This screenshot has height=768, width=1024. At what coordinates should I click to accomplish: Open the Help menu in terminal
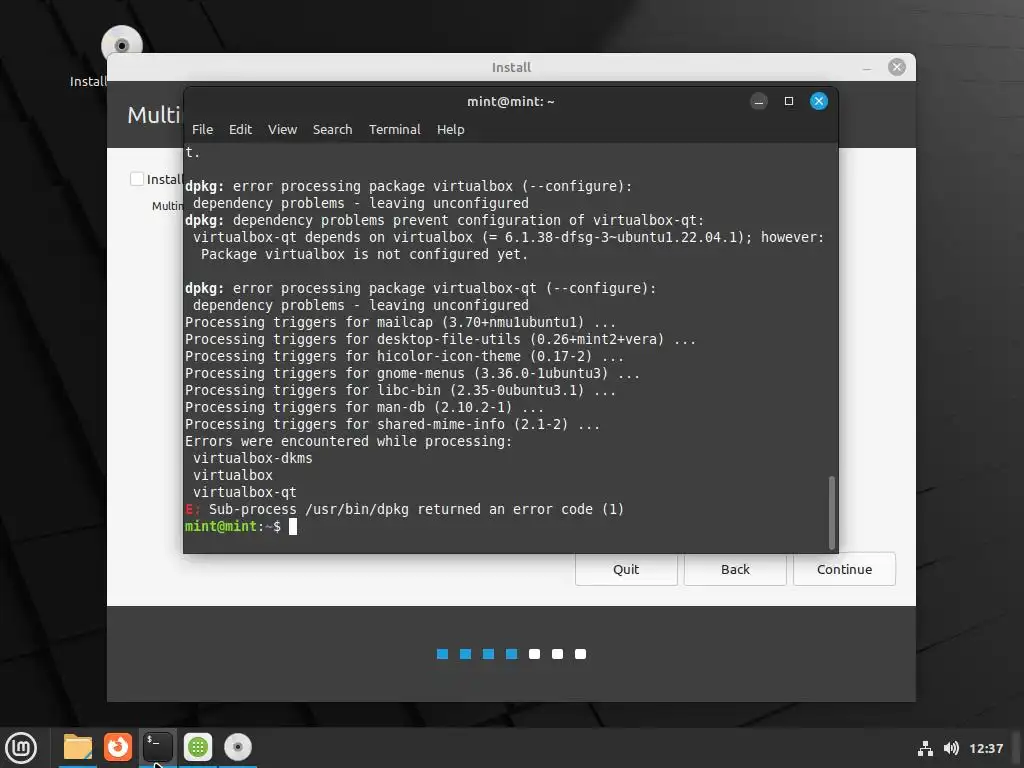(451, 129)
